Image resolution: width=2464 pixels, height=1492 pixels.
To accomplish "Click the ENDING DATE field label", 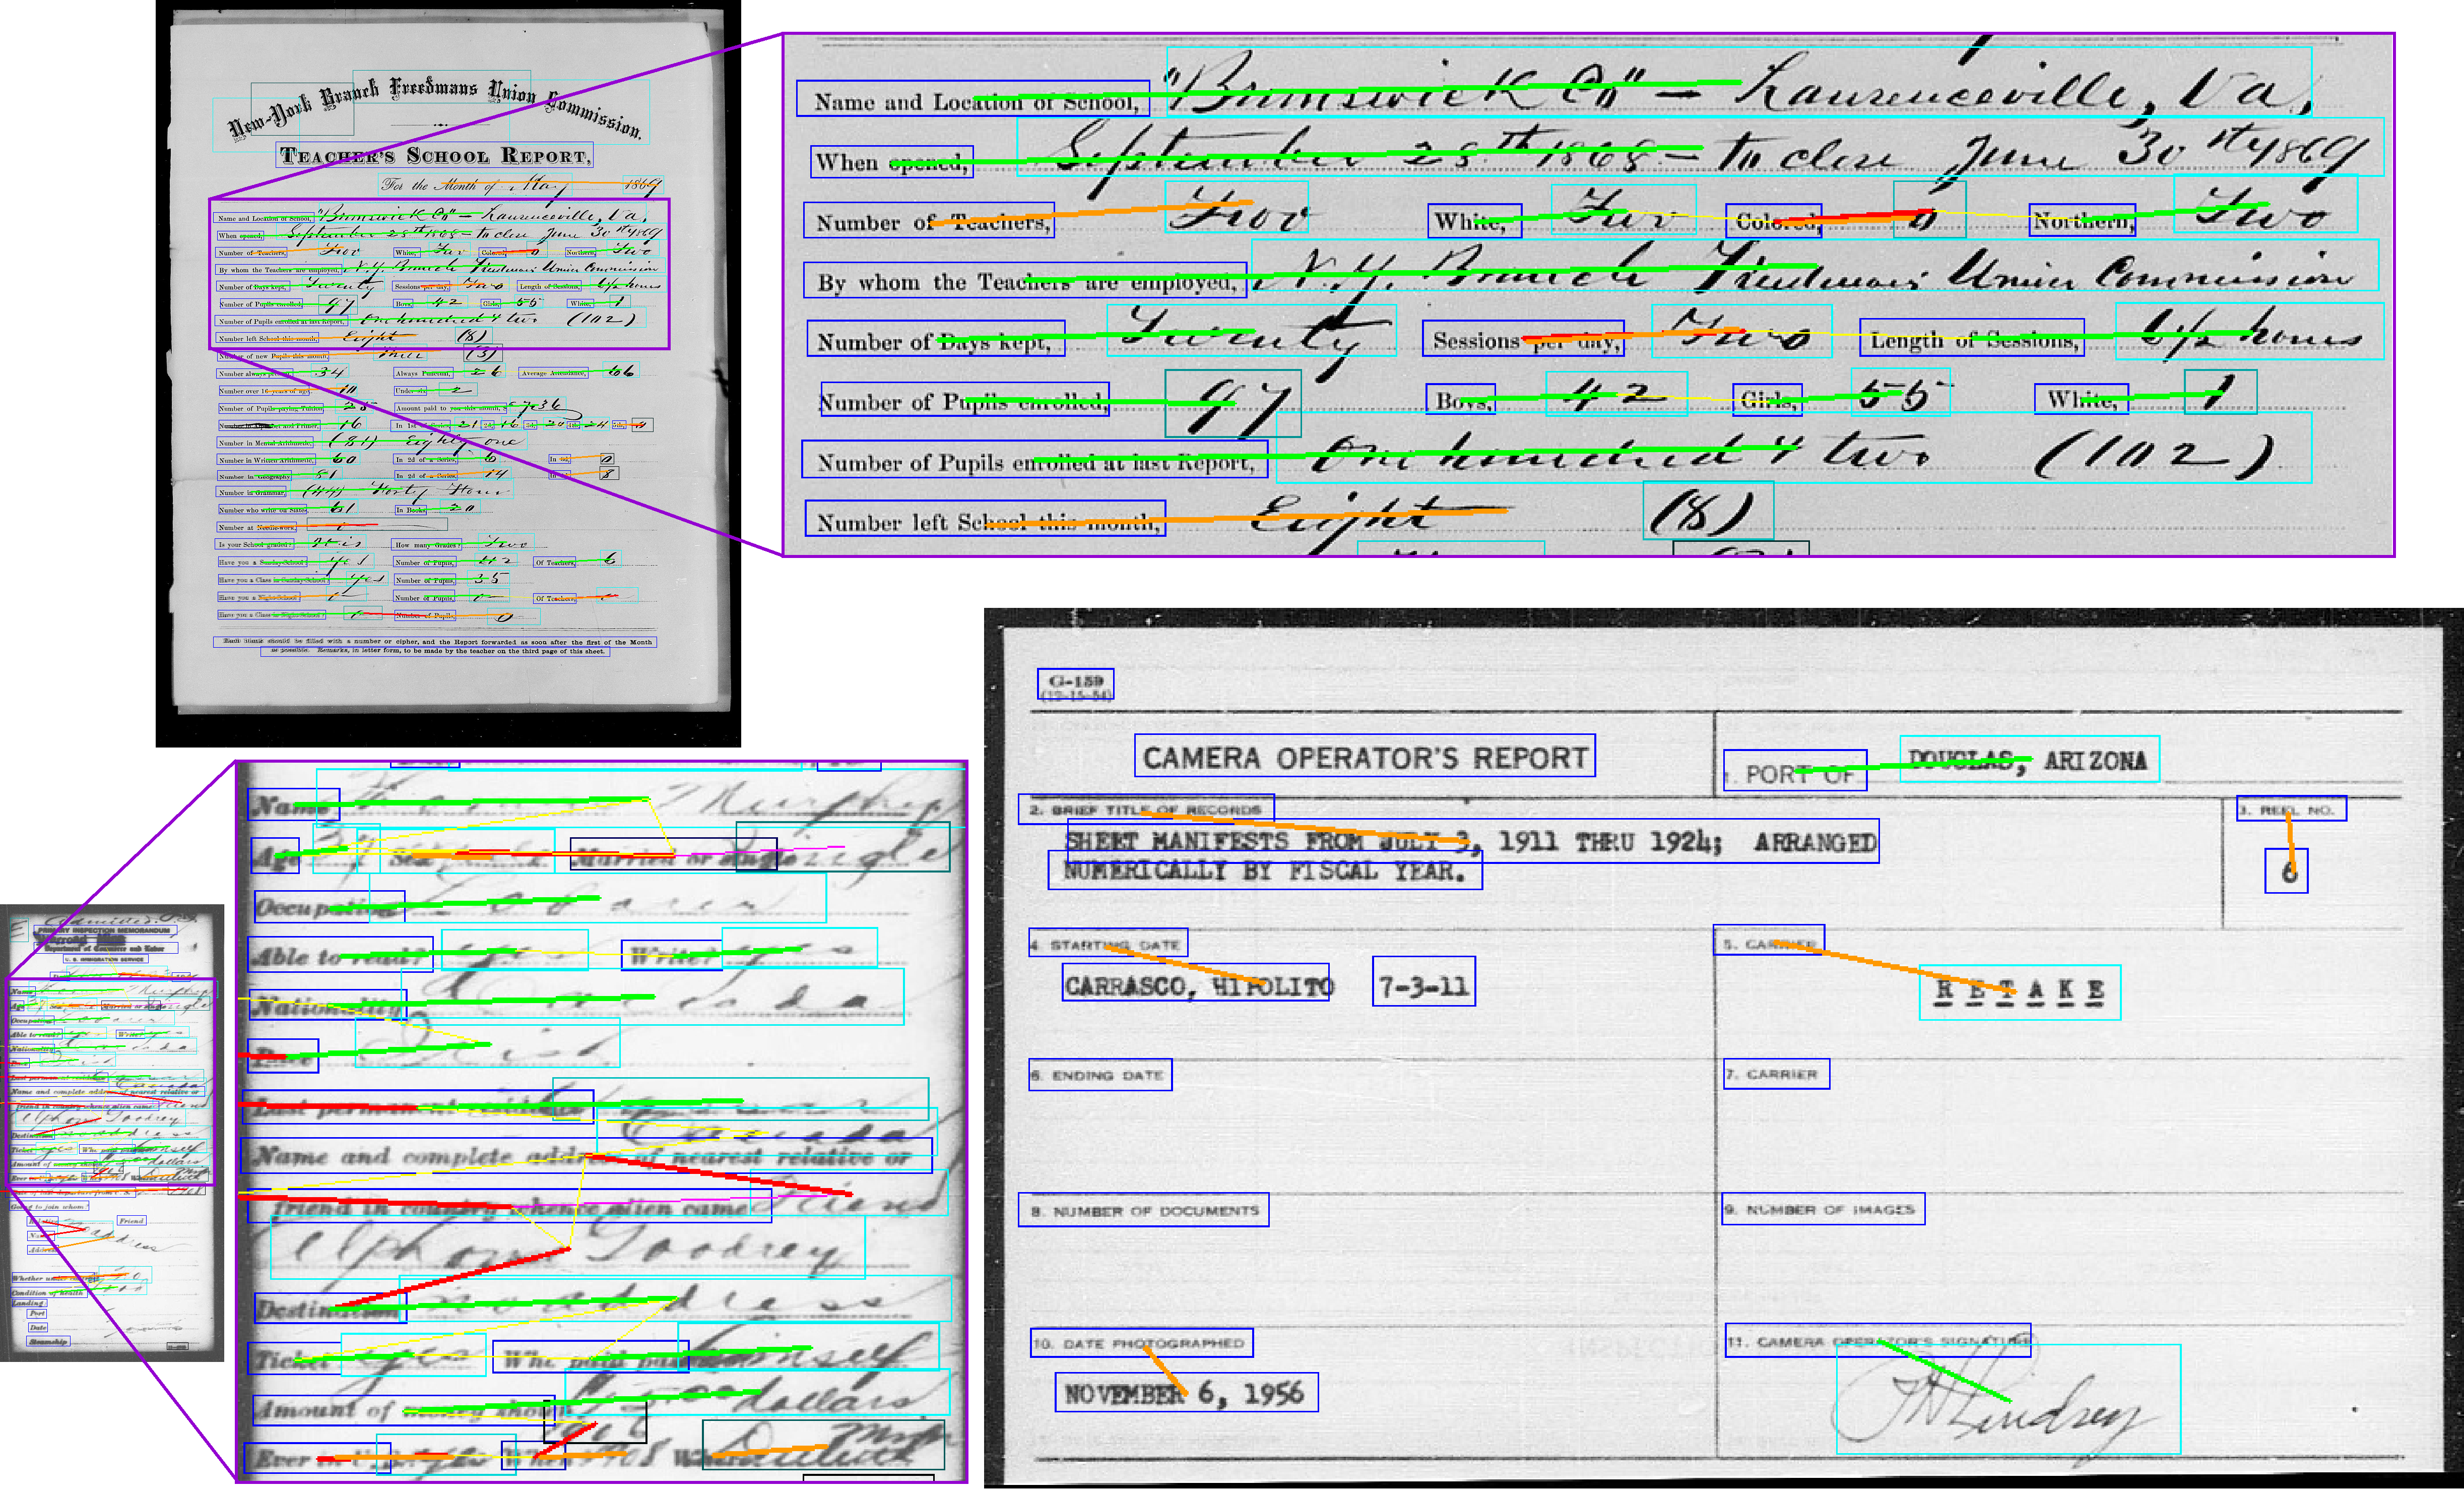I will click(x=1100, y=1075).
